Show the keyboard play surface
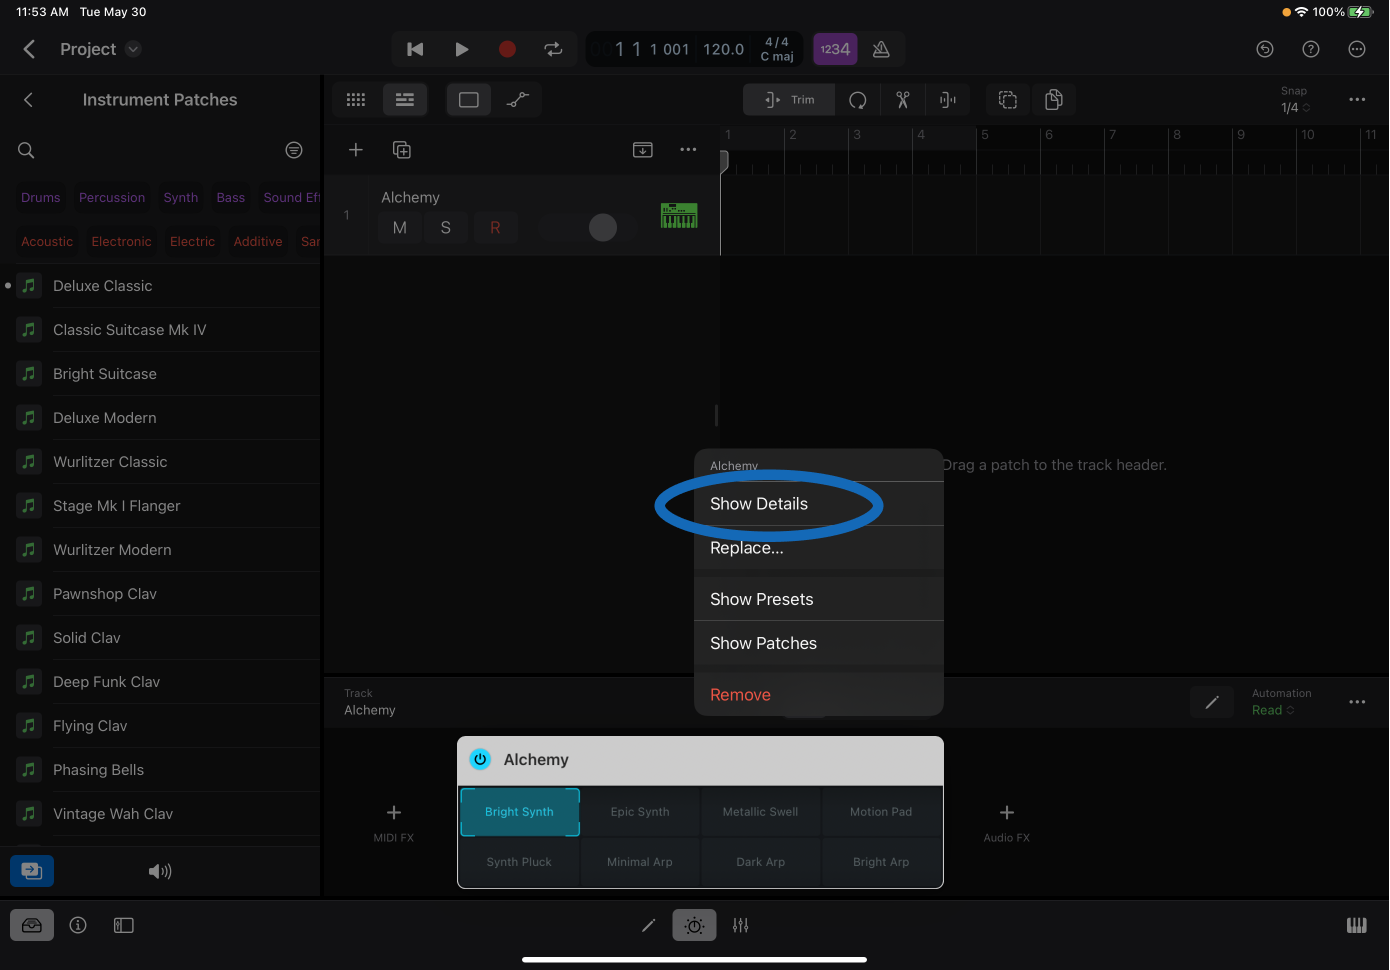Screen dimensions: 1390x970 point(1357,926)
